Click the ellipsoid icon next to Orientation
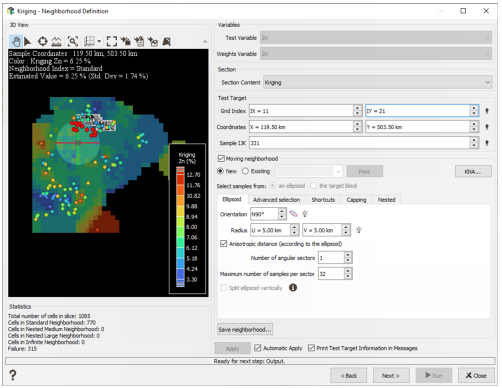The image size is (502, 388). [x=293, y=214]
